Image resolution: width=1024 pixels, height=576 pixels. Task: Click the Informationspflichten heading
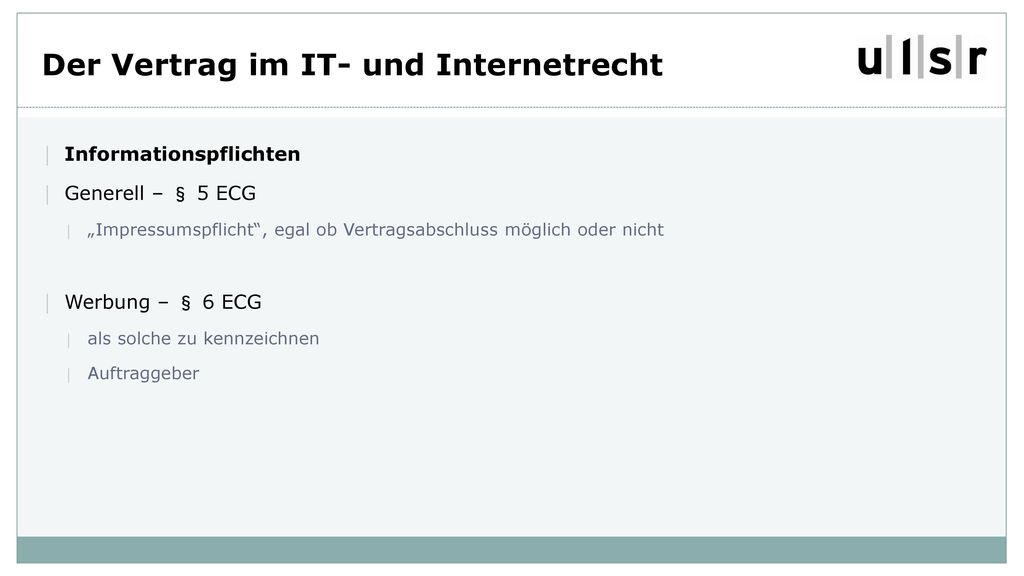(182, 154)
